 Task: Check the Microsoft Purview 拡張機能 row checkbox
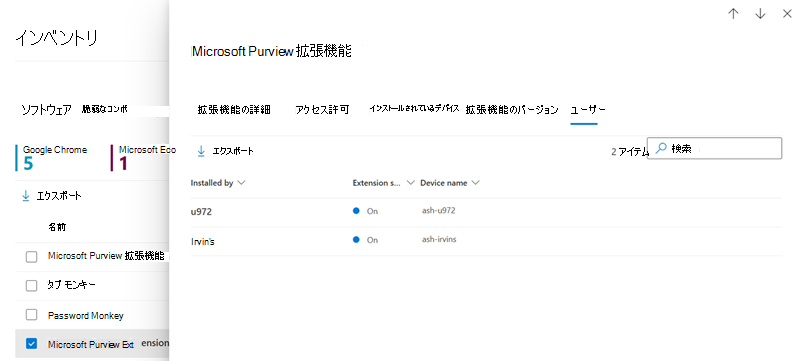point(32,256)
